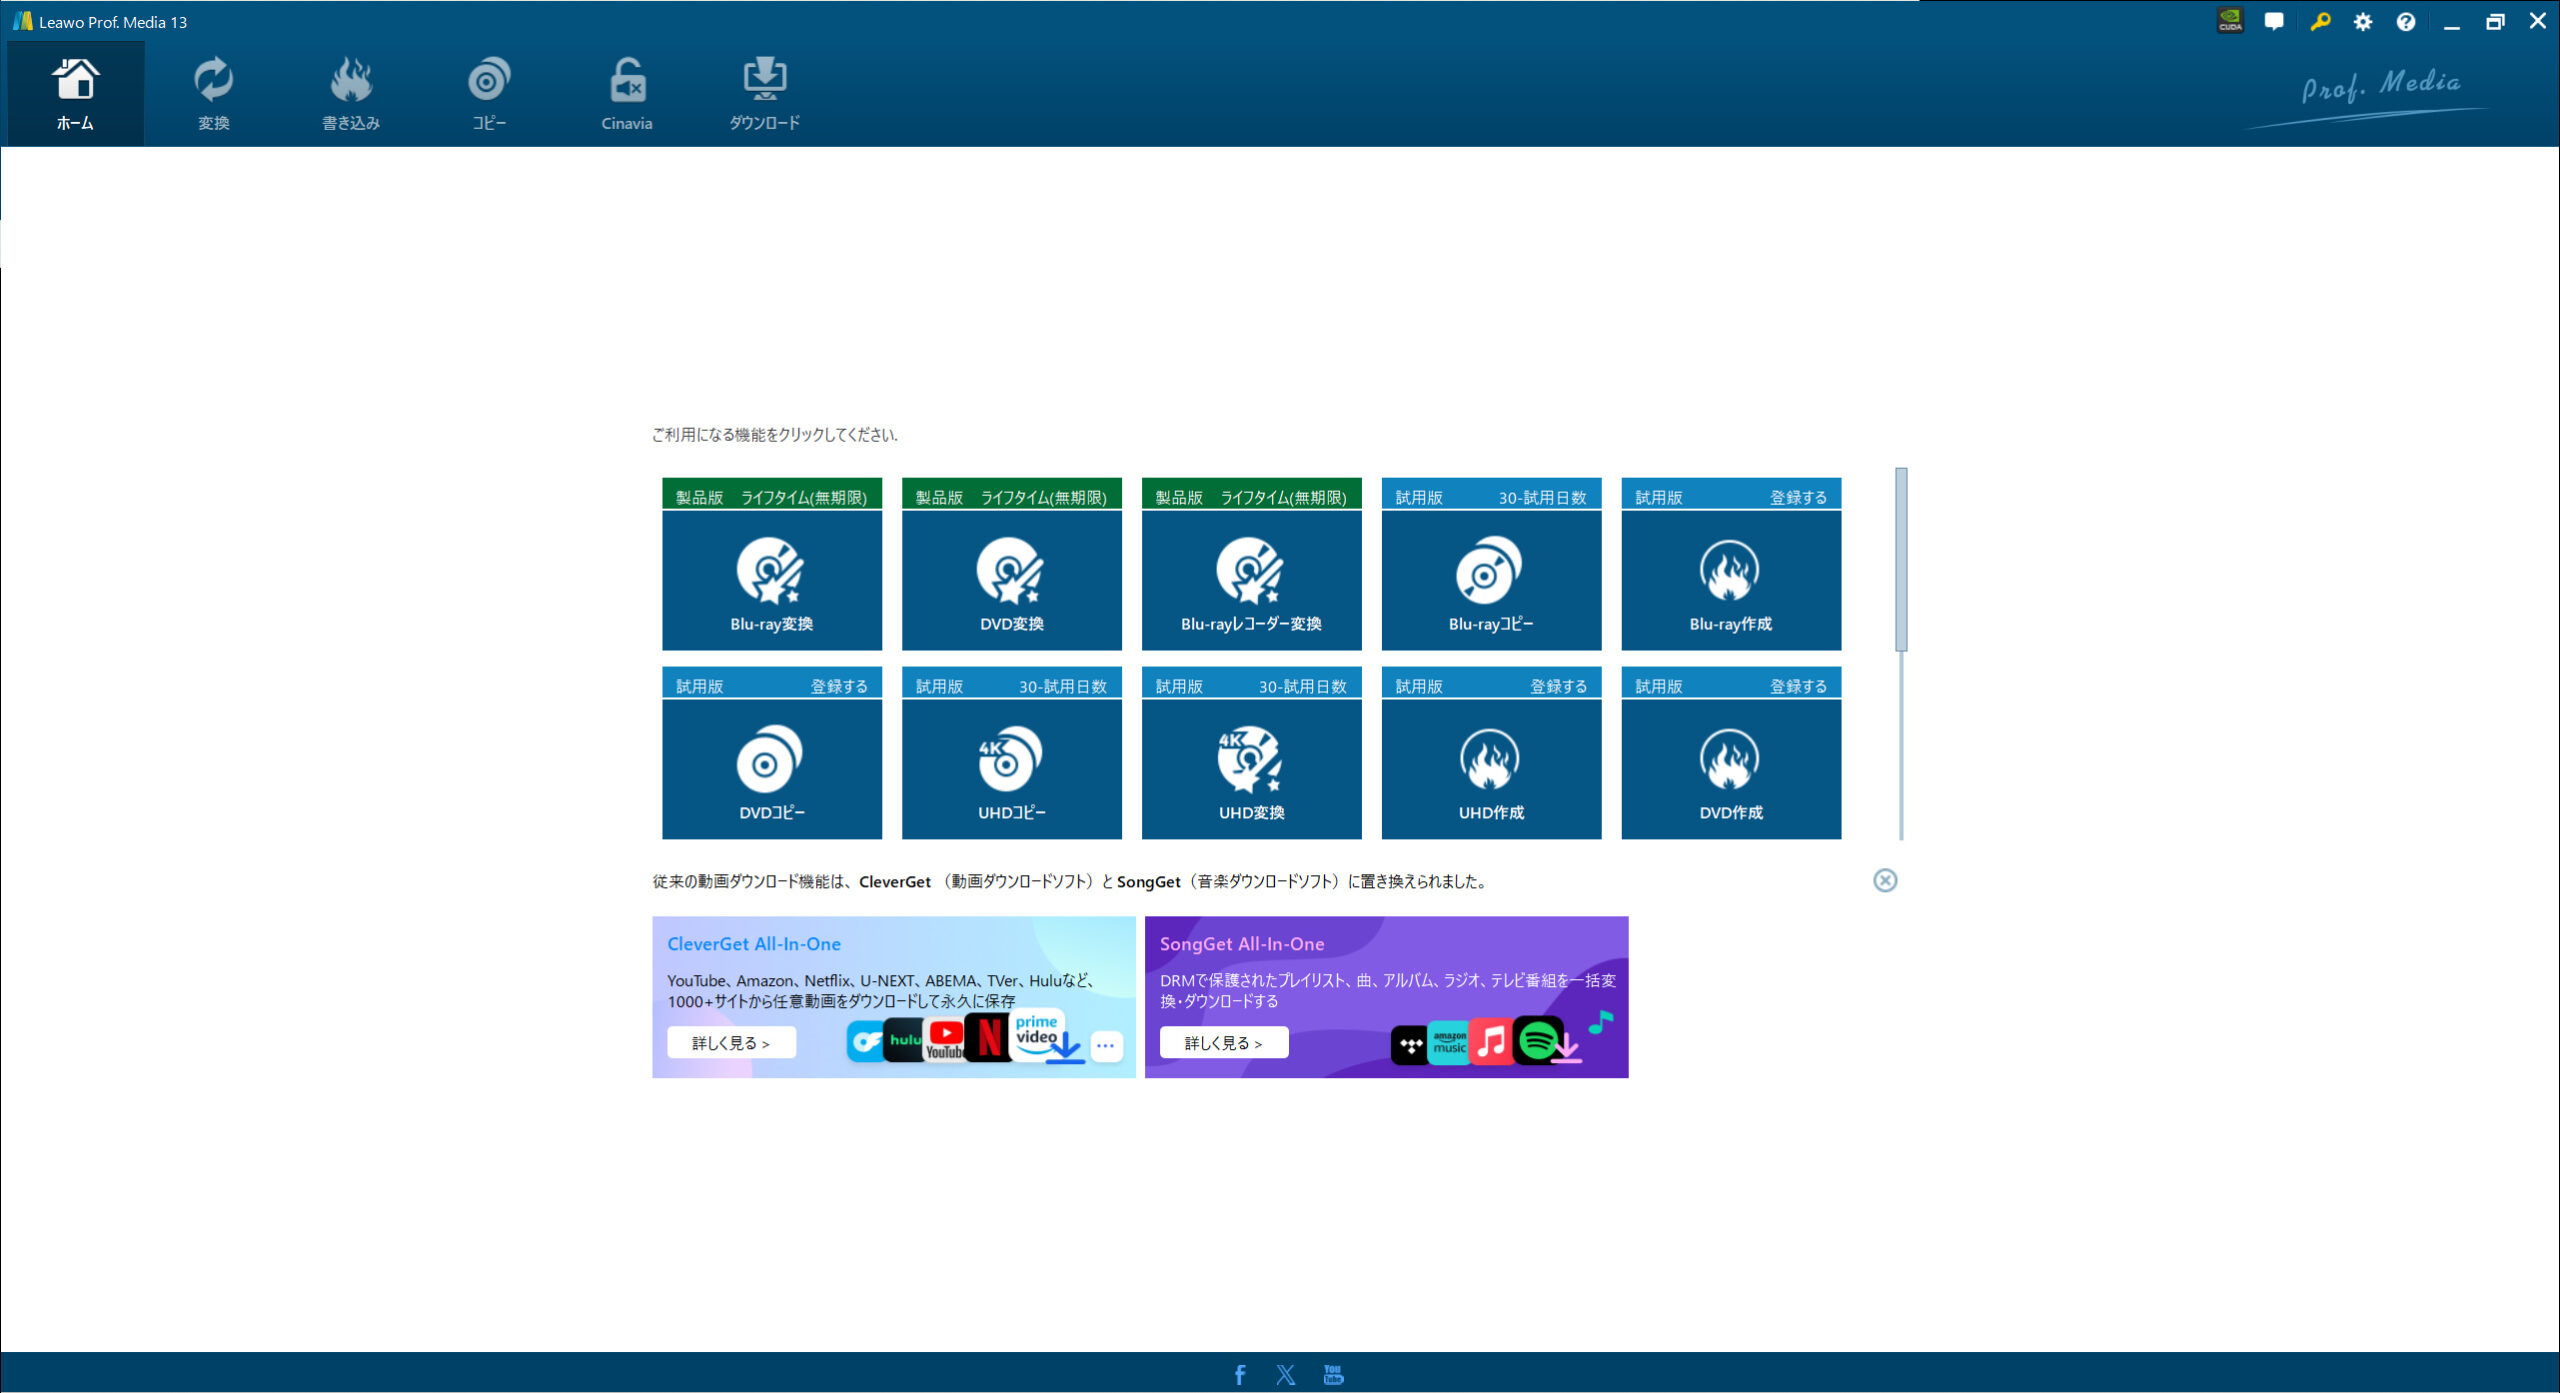Open the UHD作成 module tile
2560x1393 pixels.
coord(1492,769)
